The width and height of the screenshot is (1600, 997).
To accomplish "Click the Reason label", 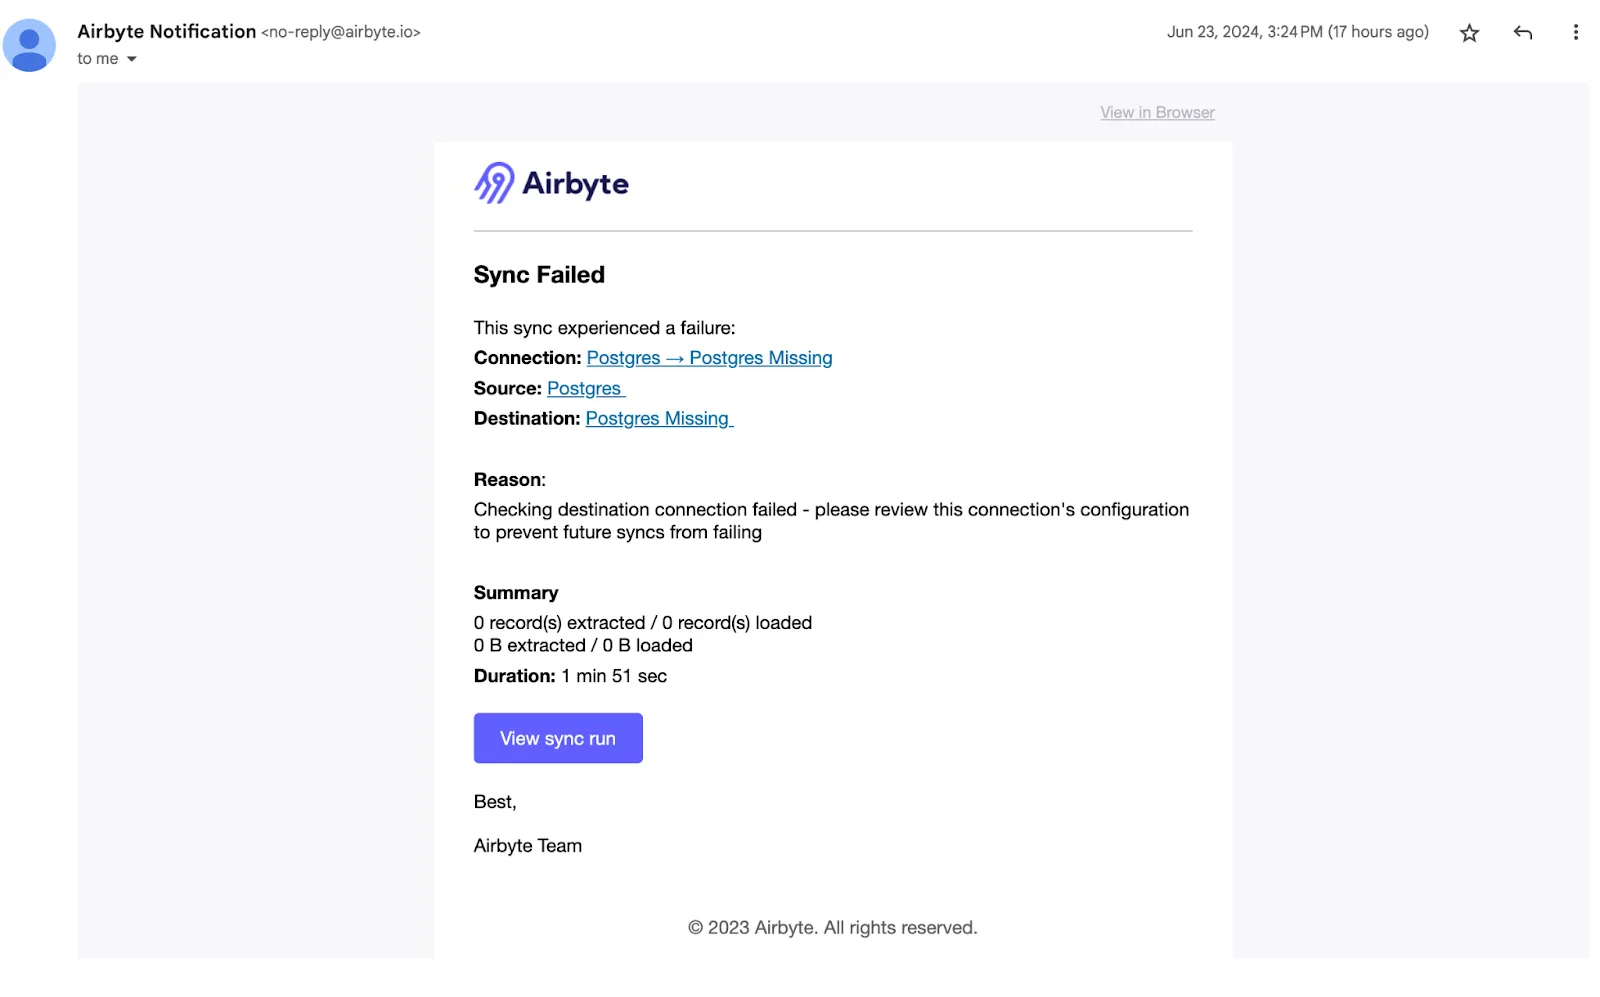I will (x=510, y=480).
